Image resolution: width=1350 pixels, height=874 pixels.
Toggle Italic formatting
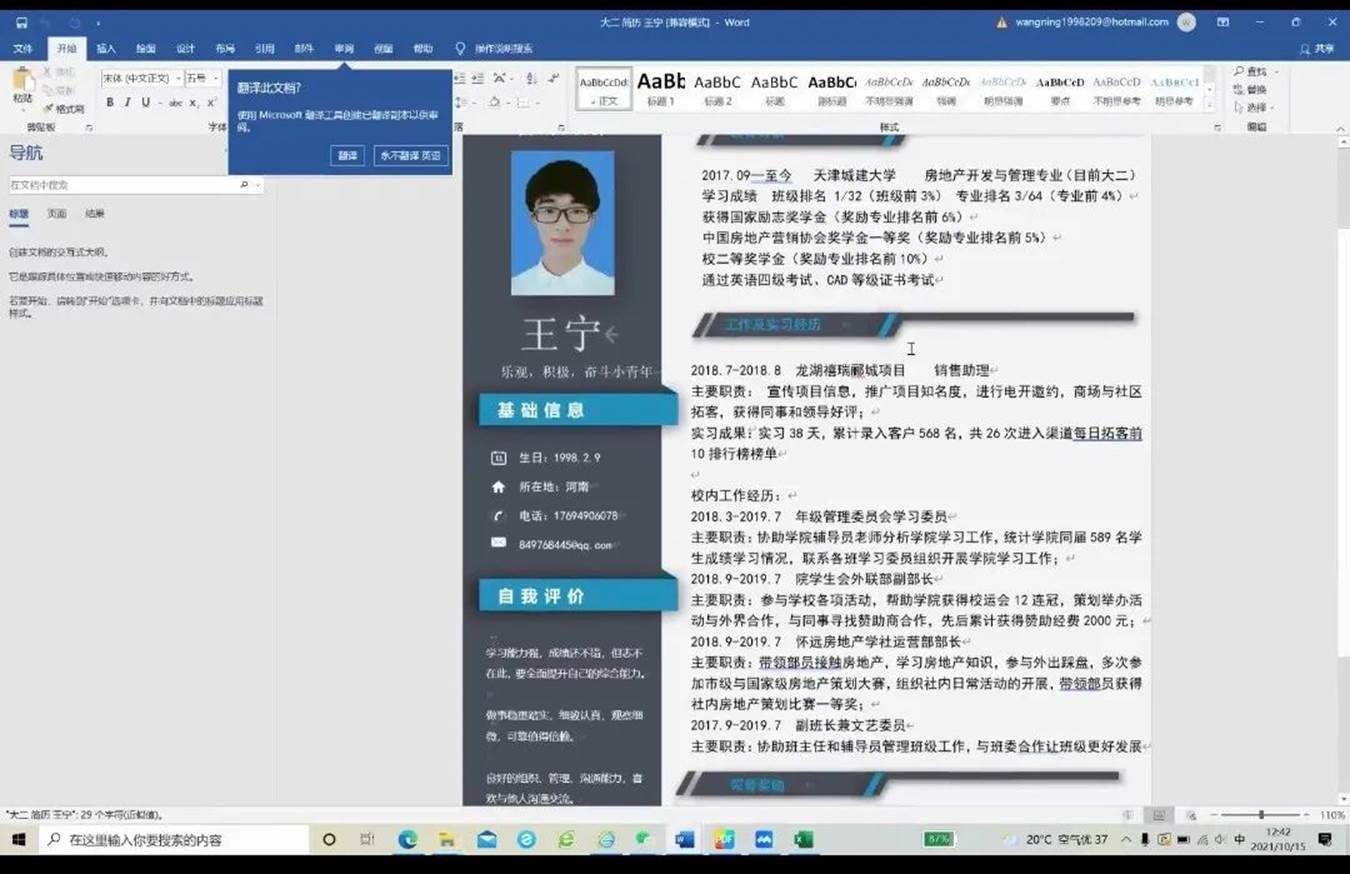point(127,103)
